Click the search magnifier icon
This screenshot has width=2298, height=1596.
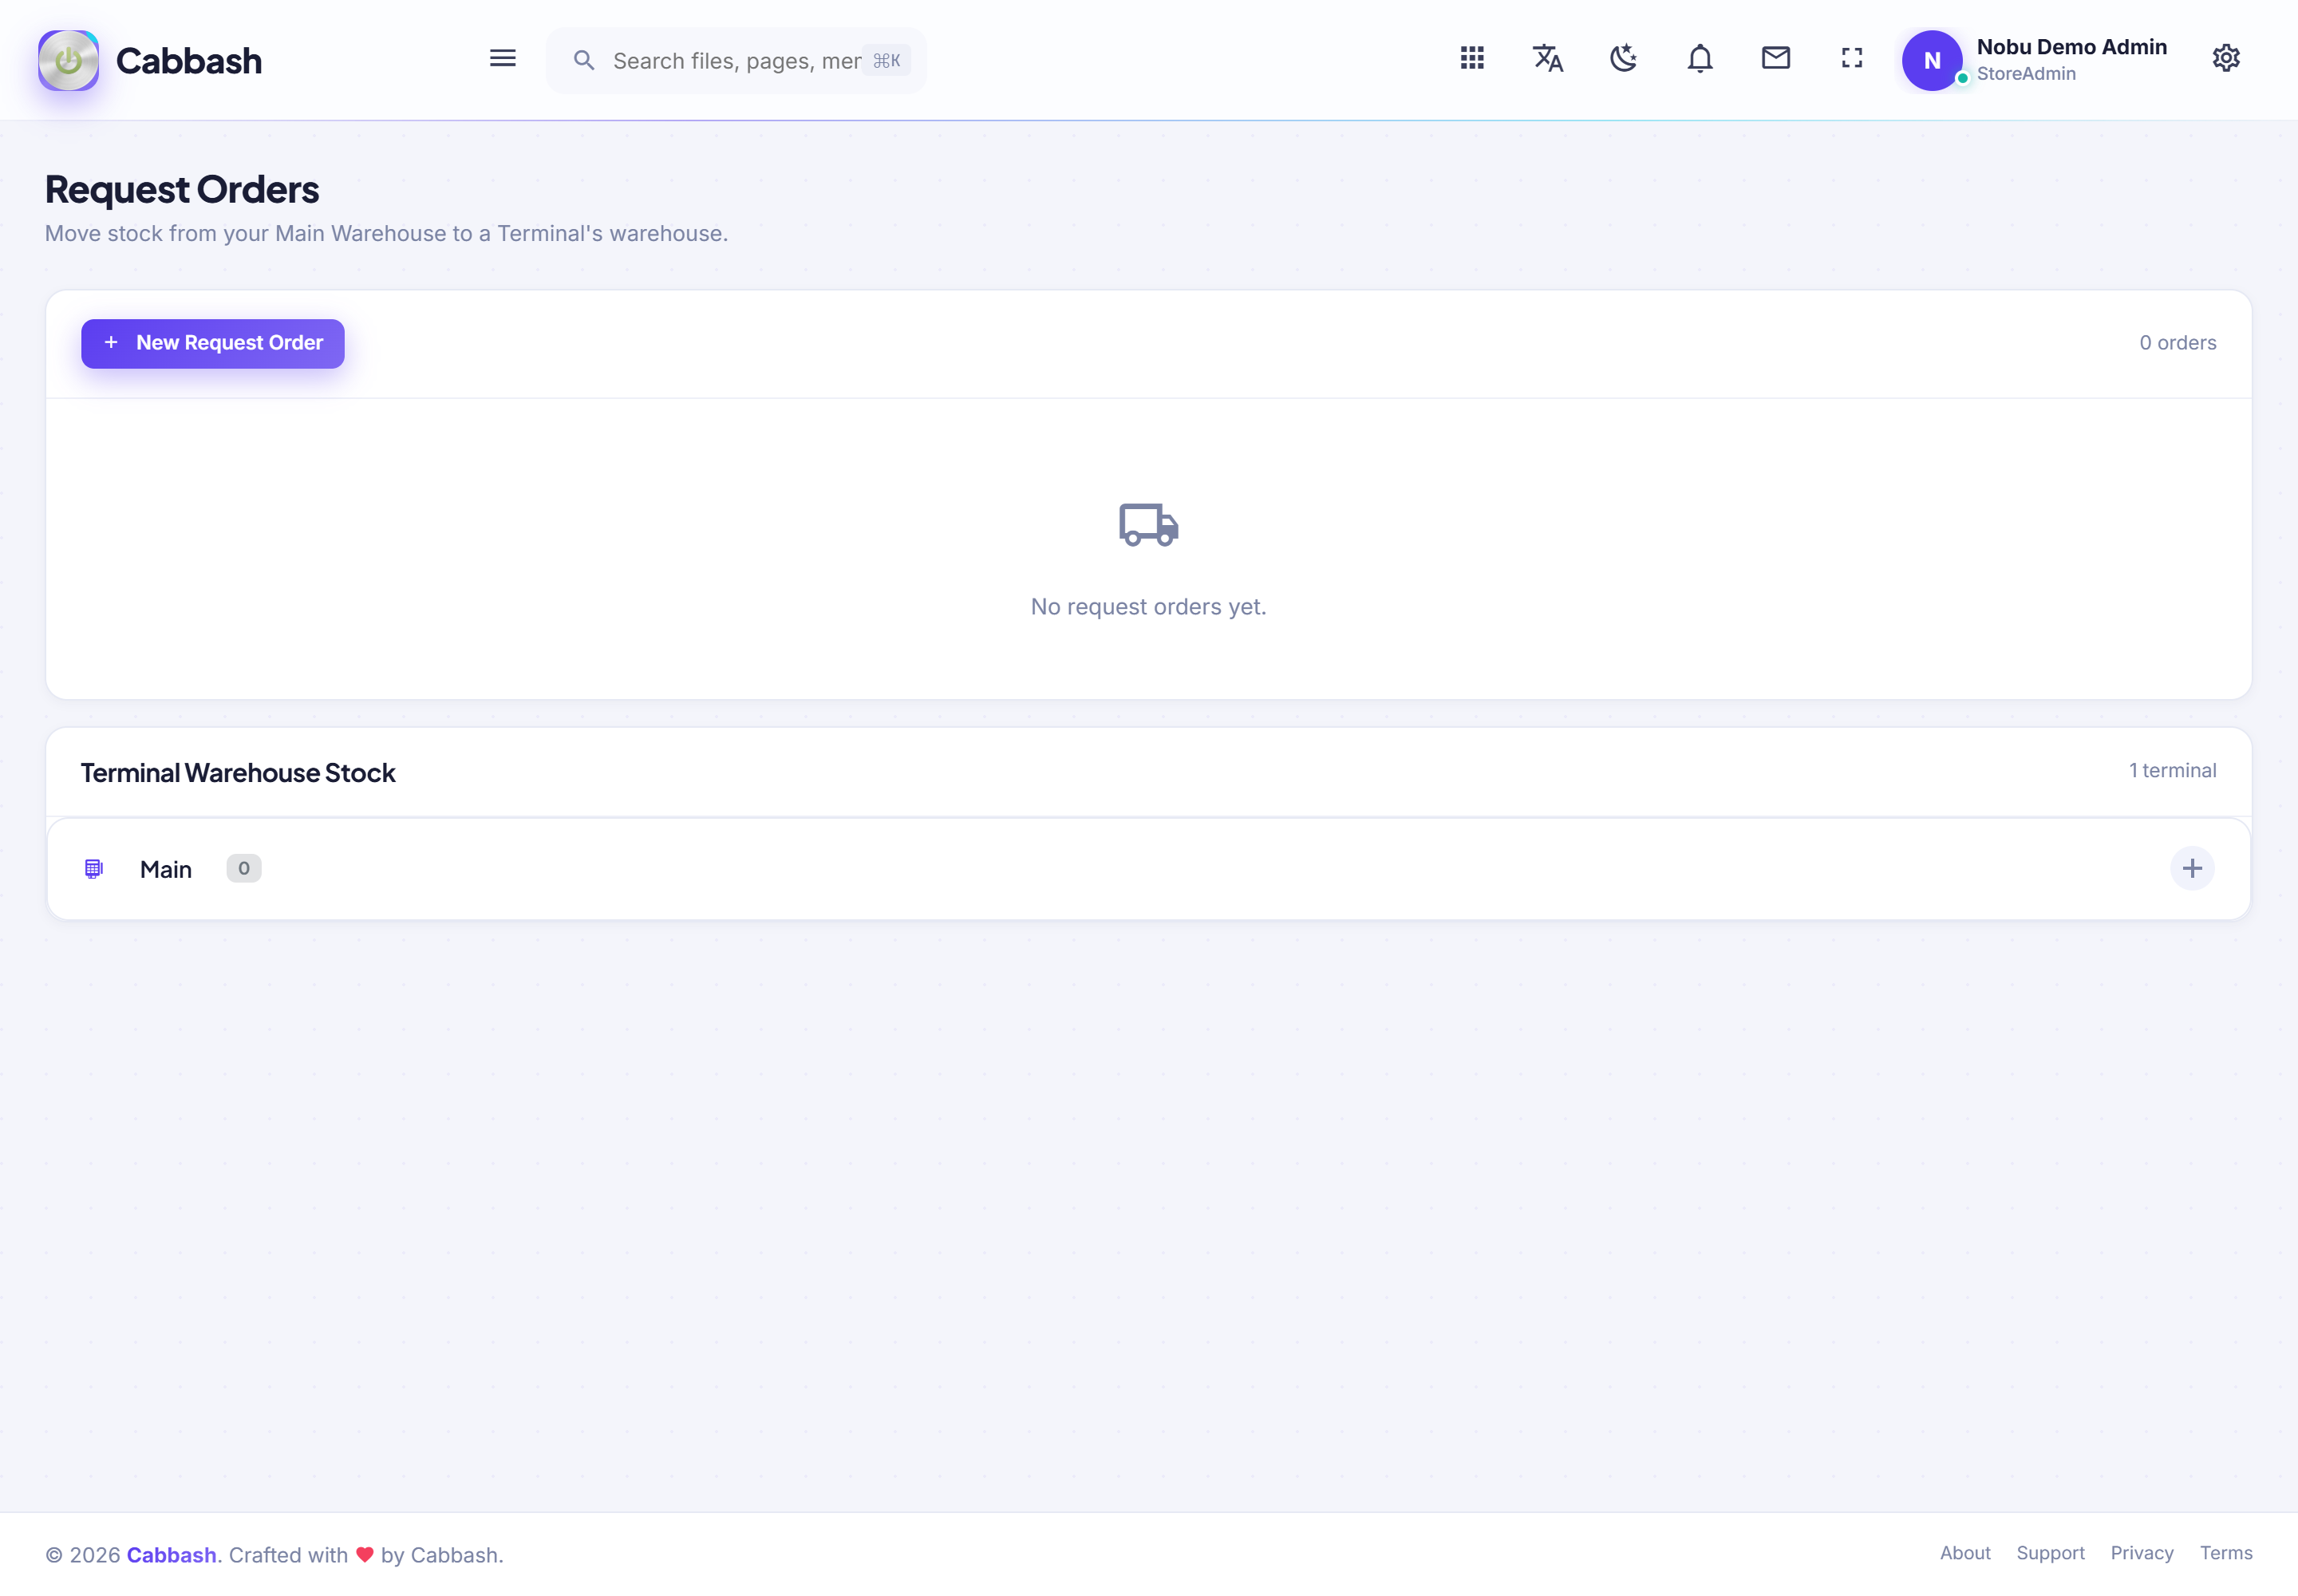point(584,61)
